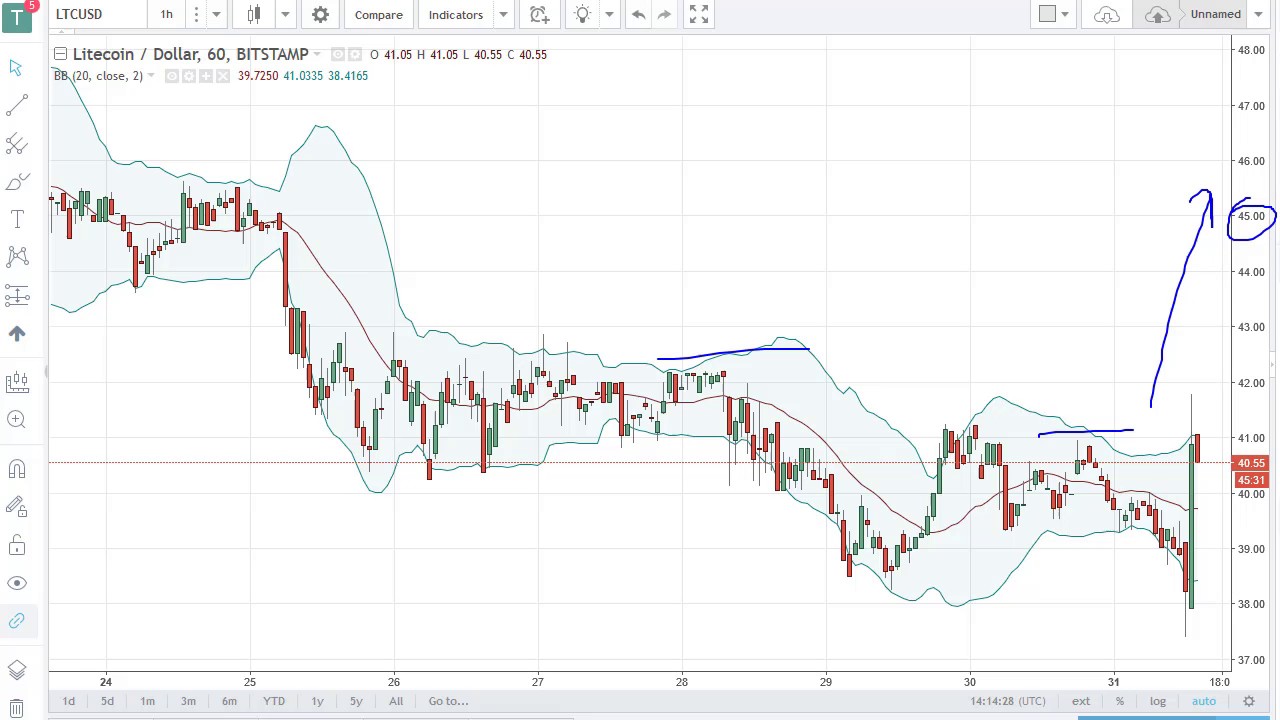Toggle hide all drawings eye icon
This screenshot has width=1280, height=720.
click(x=16, y=583)
